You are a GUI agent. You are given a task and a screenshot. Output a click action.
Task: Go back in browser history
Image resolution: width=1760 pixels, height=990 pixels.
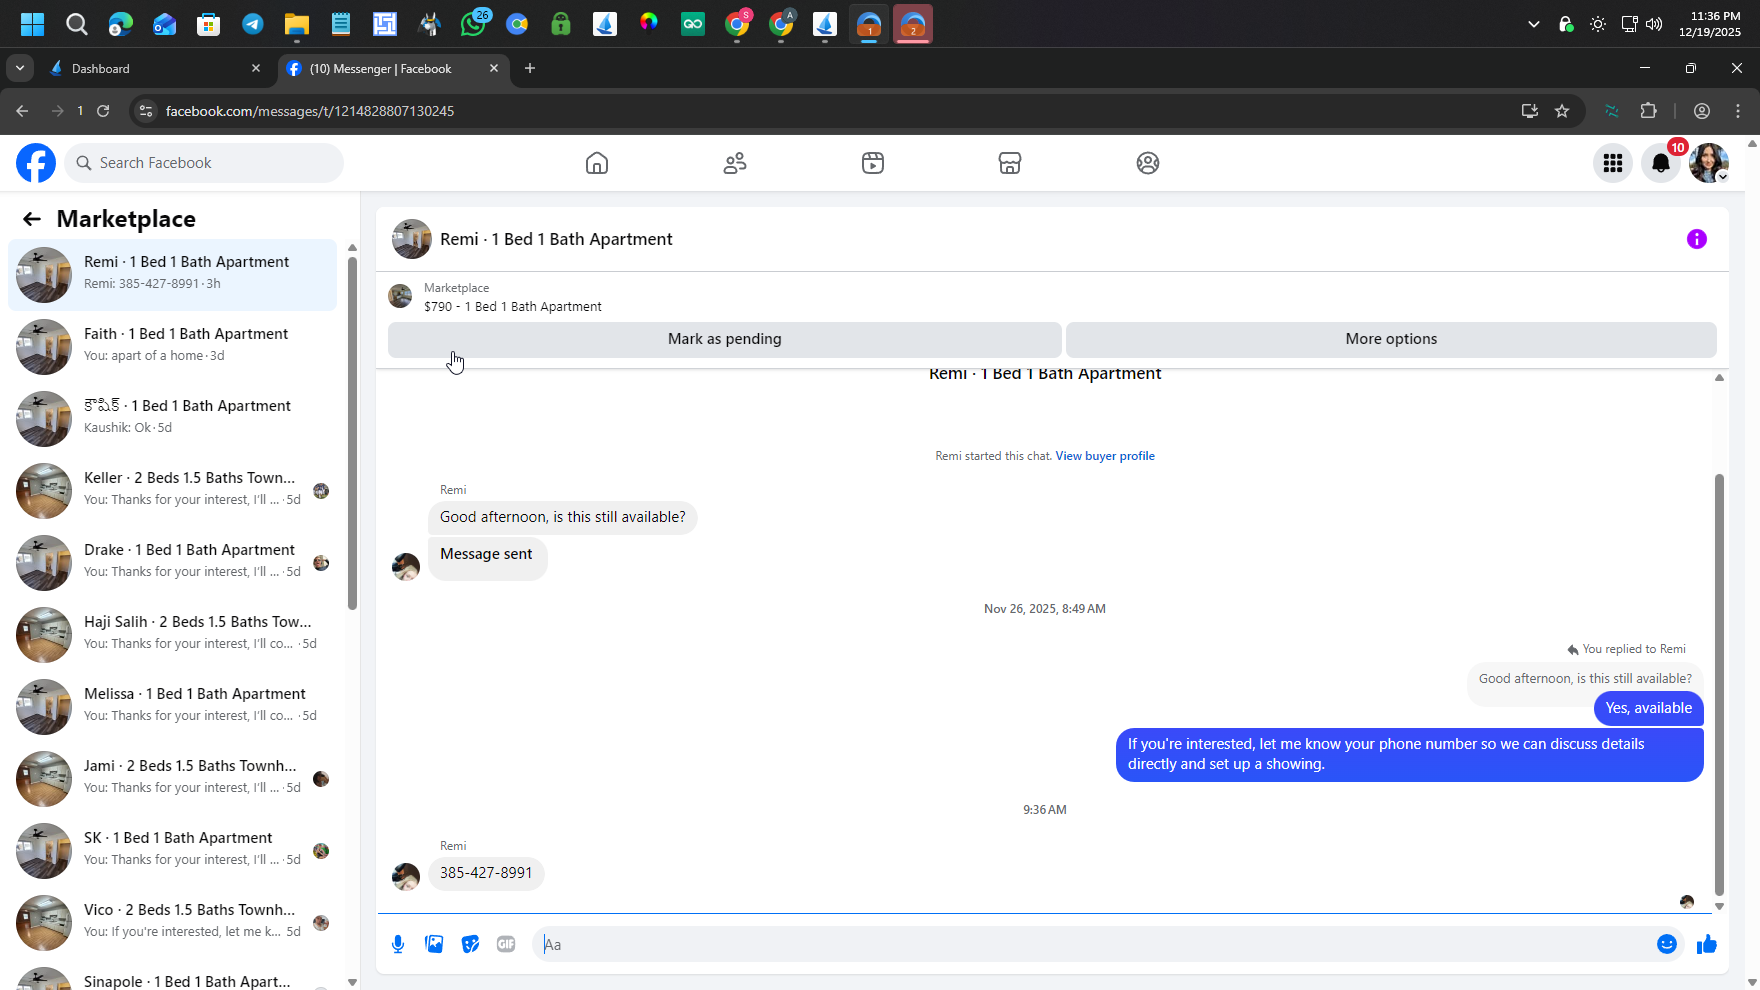point(22,111)
